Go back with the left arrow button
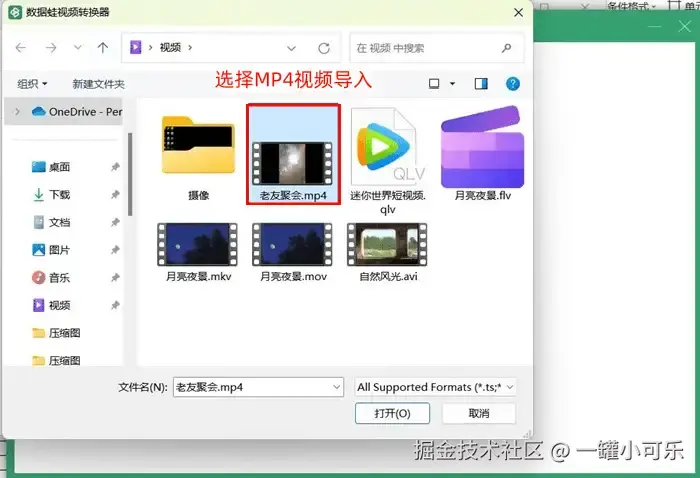The width and height of the screenshot is (700, 478). point(21,48)
